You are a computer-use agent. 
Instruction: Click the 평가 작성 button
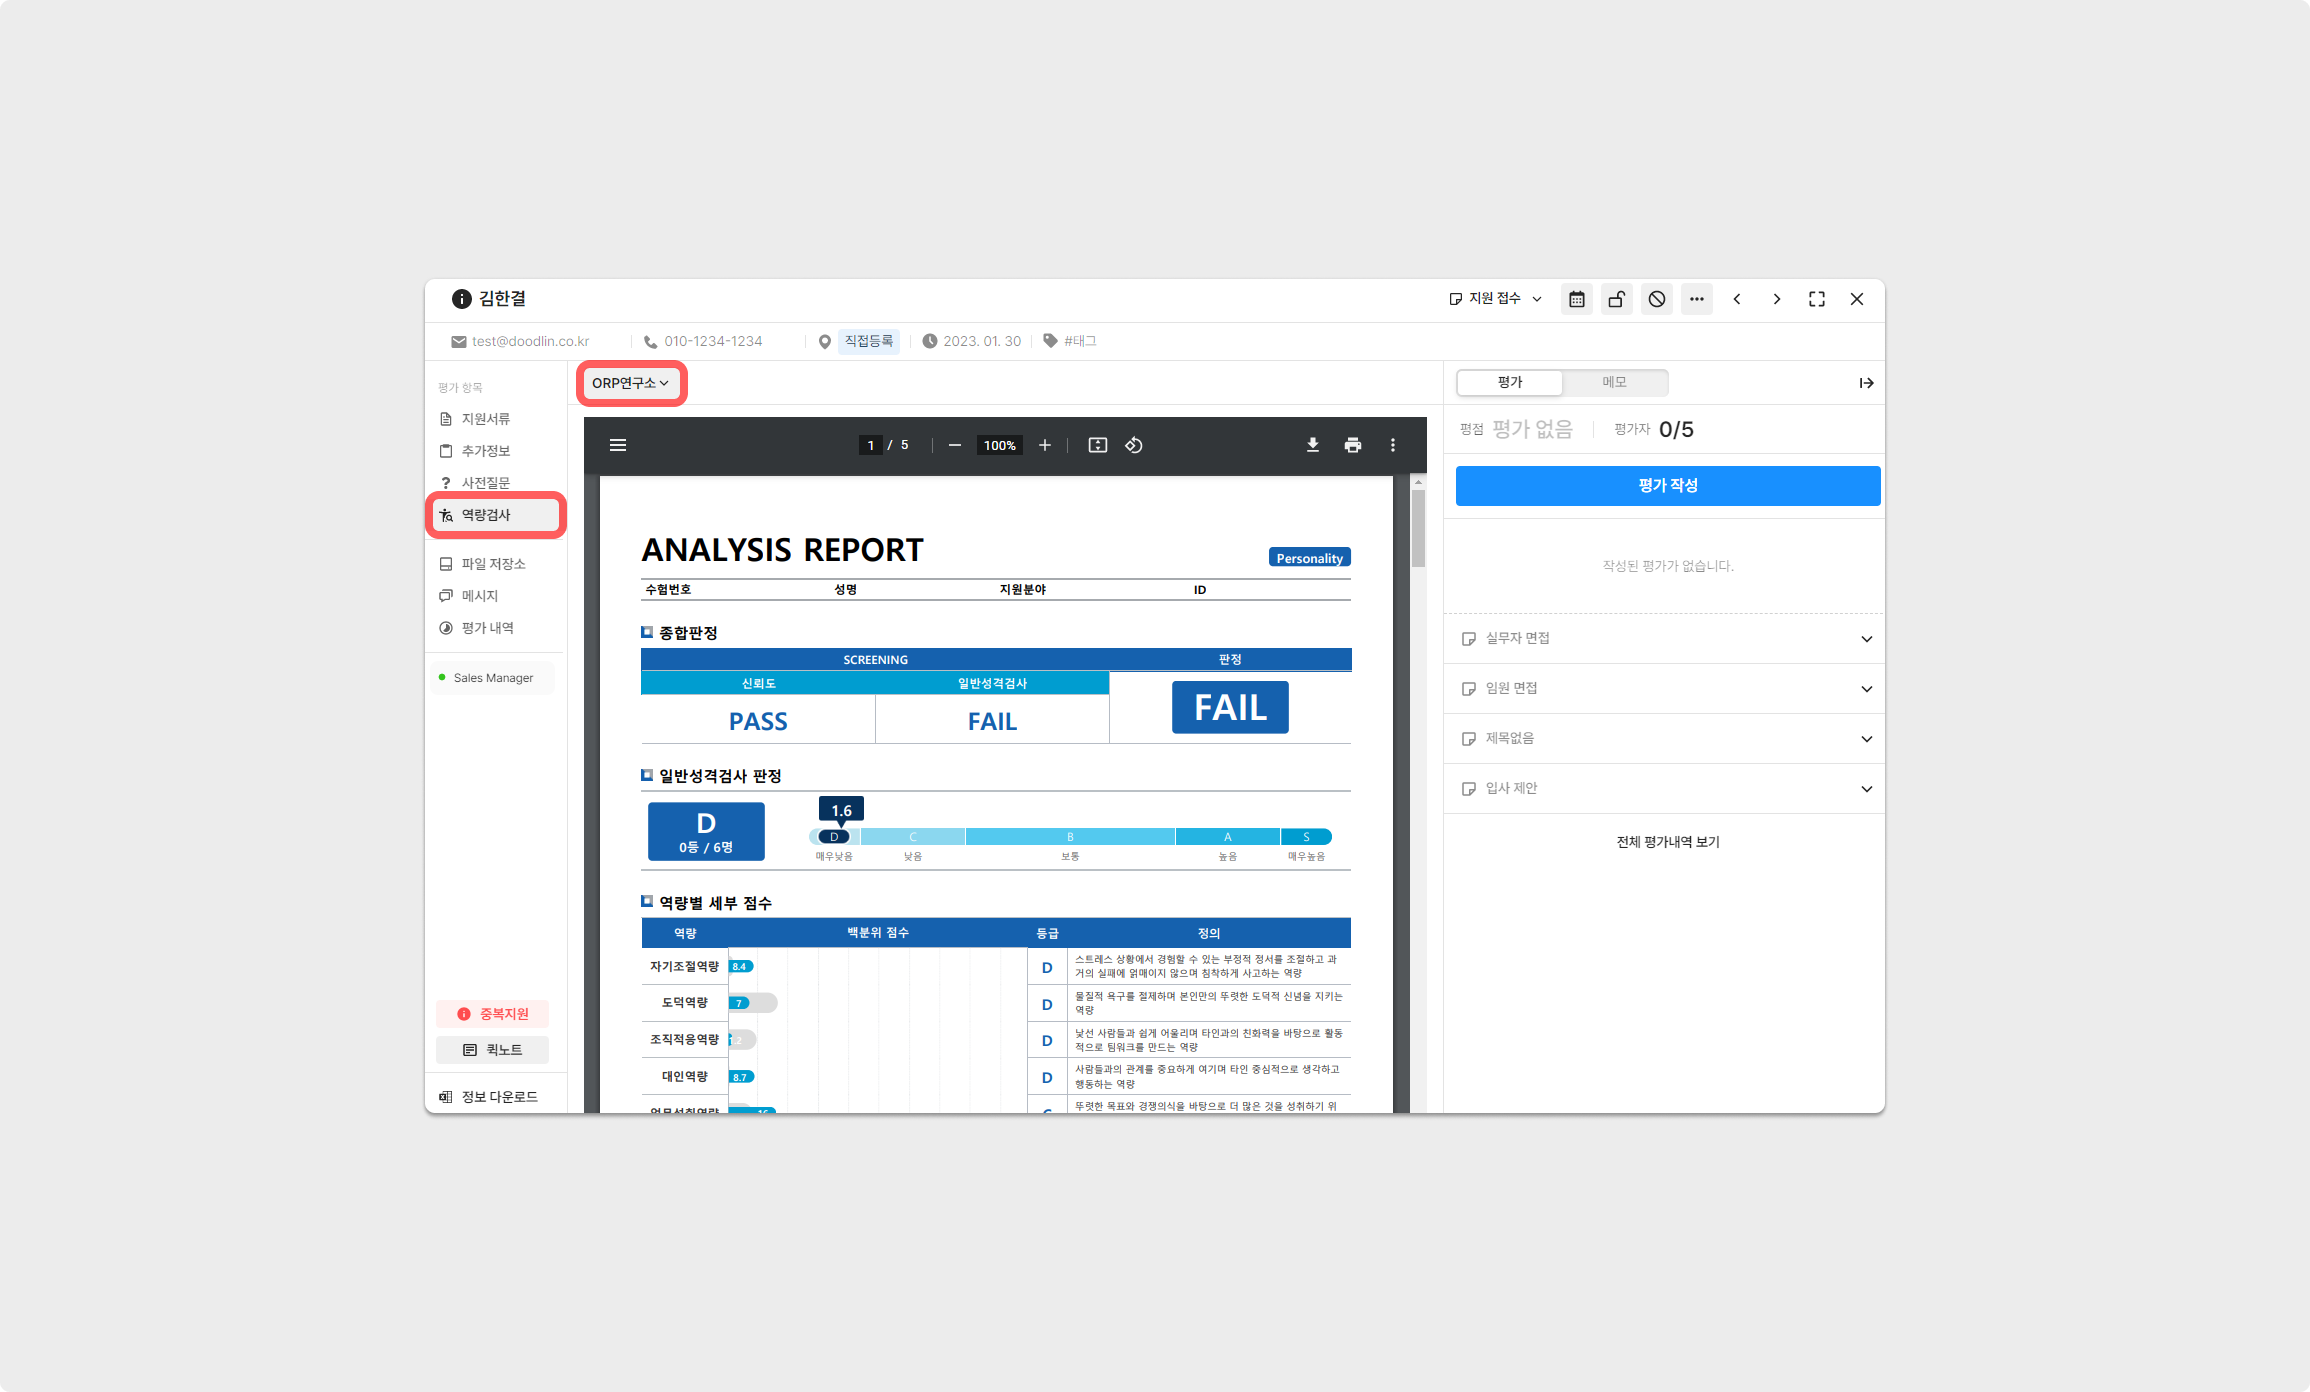1667,485
